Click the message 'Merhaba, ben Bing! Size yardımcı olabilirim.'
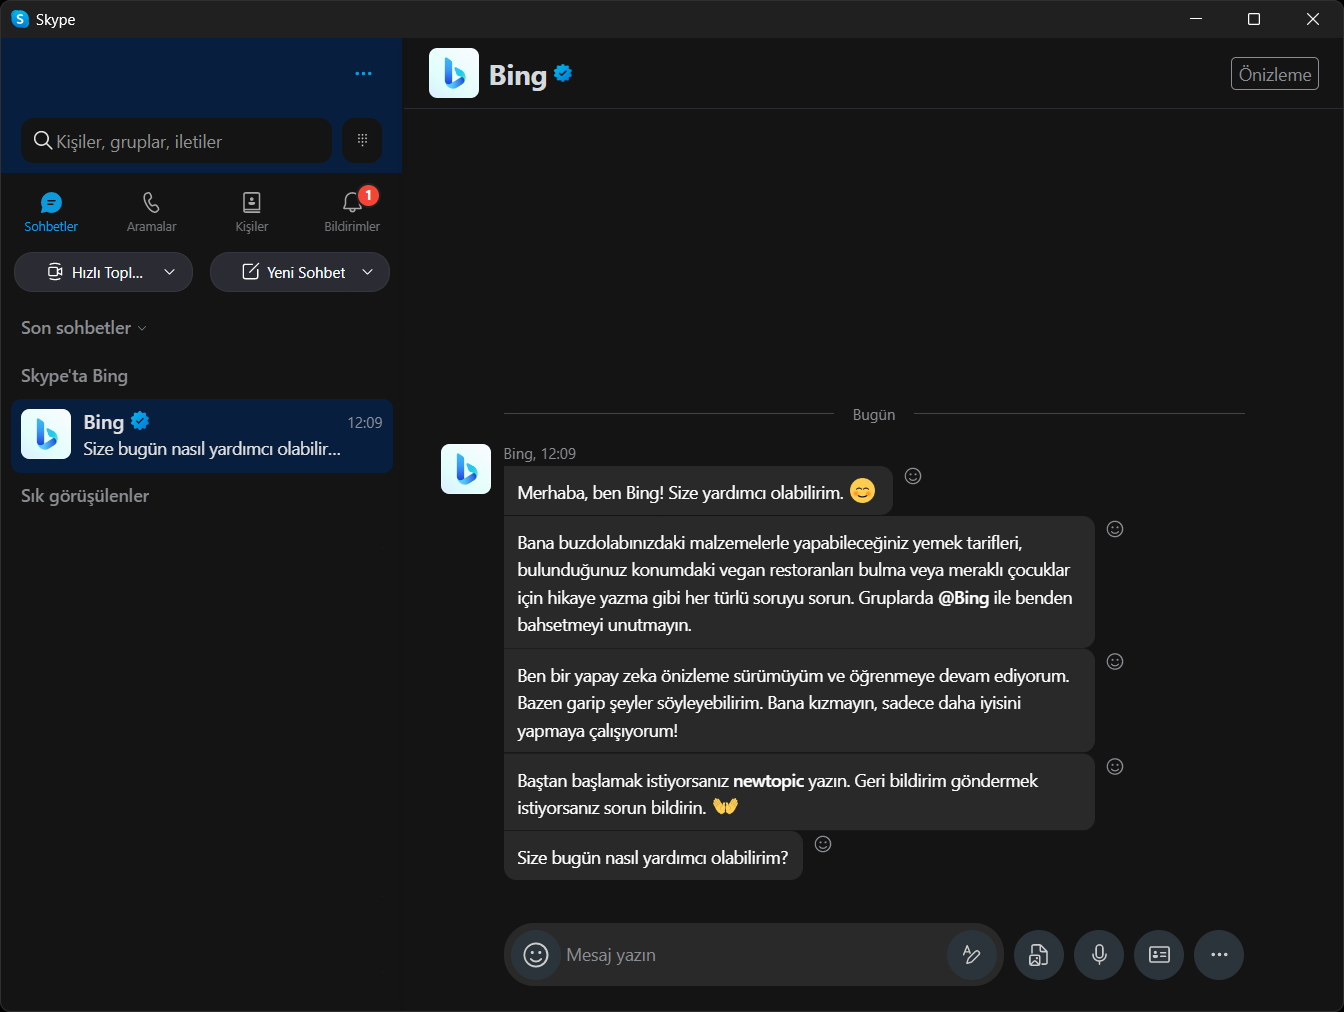The width and height of the screenshot is (1344, 1012). pyautogui.click(x=698, y=491)
